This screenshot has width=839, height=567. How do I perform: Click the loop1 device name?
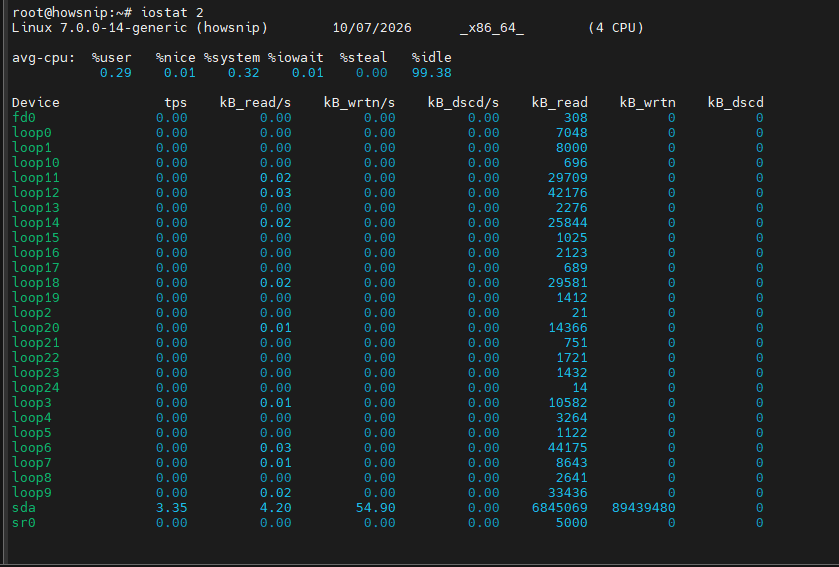(x=32, y=148)
